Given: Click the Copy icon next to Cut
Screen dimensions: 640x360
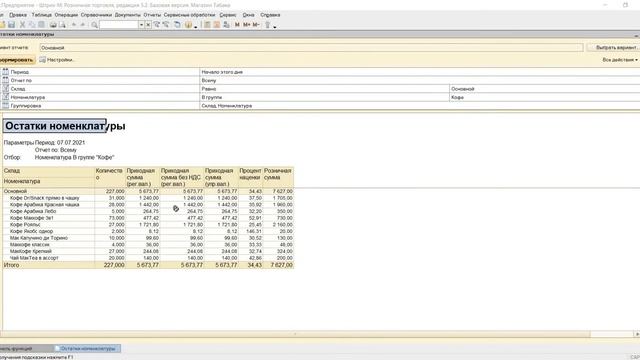Looking at the screenshot, I should pyautogui.click(x=32, y=25).
